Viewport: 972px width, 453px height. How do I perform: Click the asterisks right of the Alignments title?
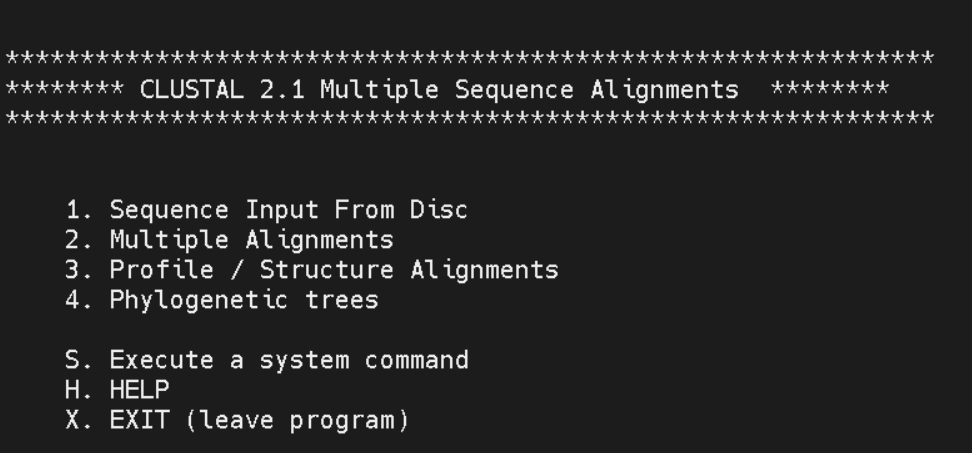830,89
